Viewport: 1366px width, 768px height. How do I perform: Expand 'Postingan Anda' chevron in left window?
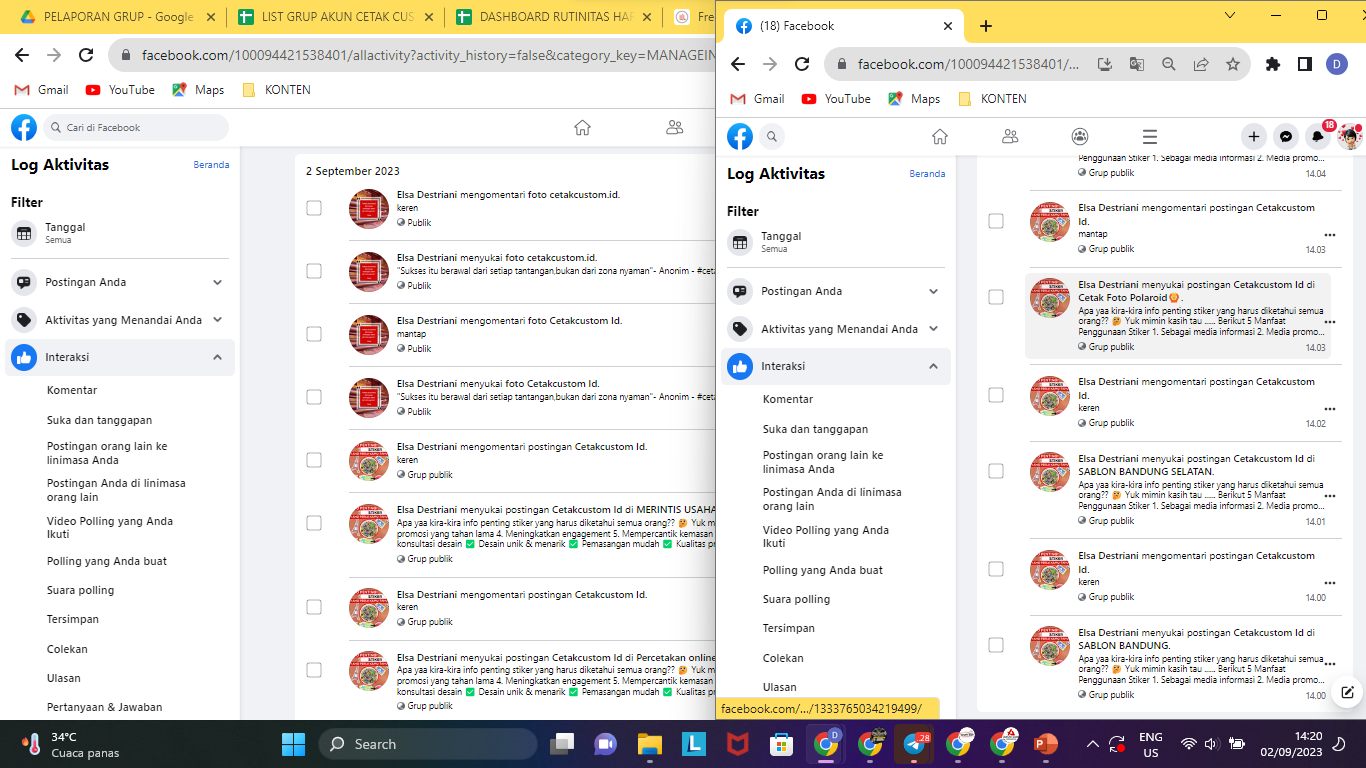pyautogui.click(x=218, y=282)
